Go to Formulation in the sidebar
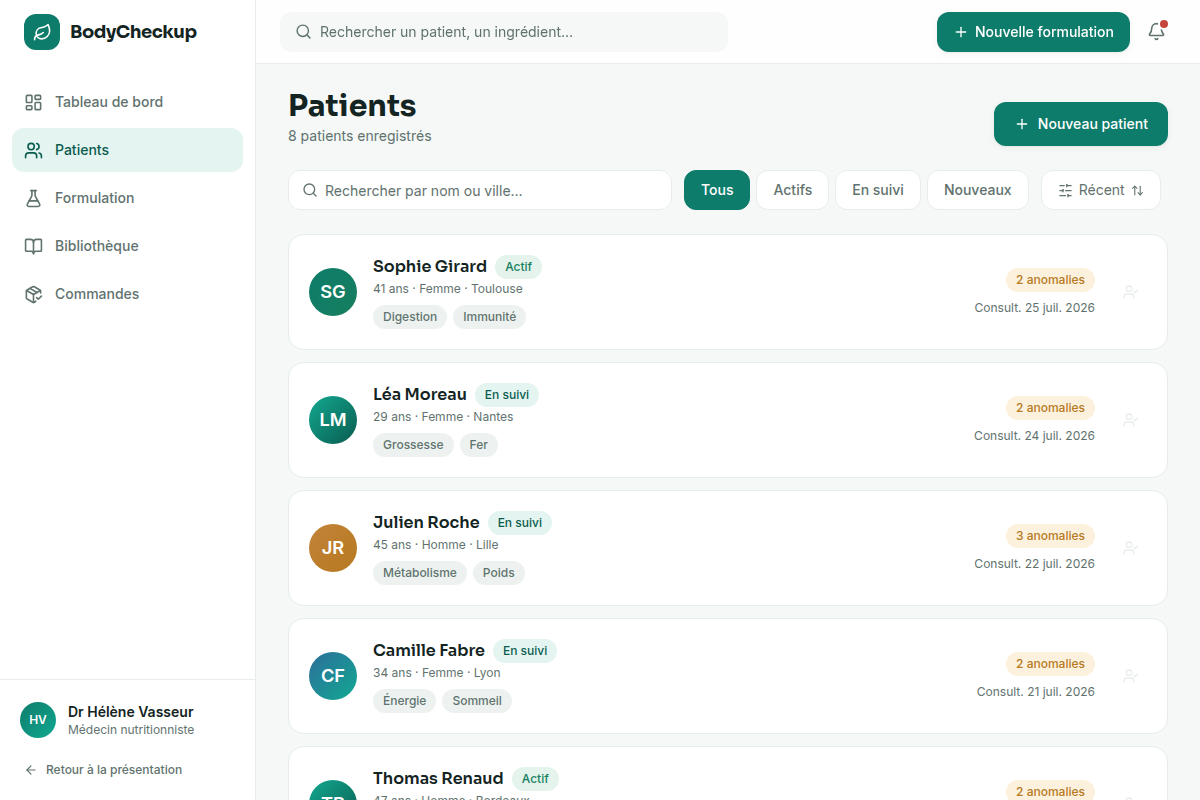1200x800 pixels. 127,198
